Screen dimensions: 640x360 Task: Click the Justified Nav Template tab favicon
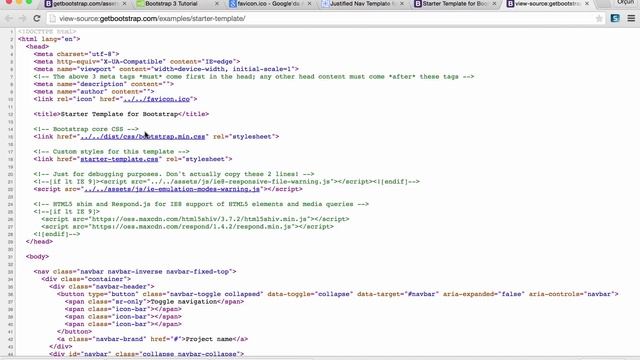tap(325, 4)
